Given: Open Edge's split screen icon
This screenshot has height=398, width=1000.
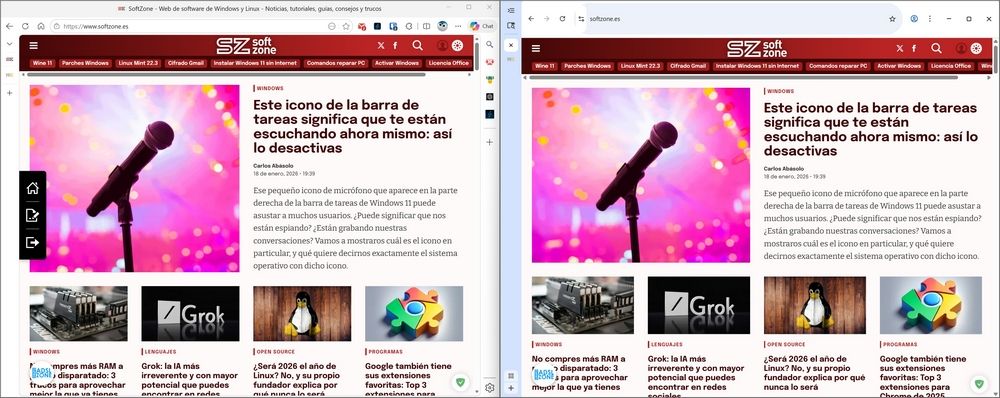Looking at the screenshot, I should [427, 26].
